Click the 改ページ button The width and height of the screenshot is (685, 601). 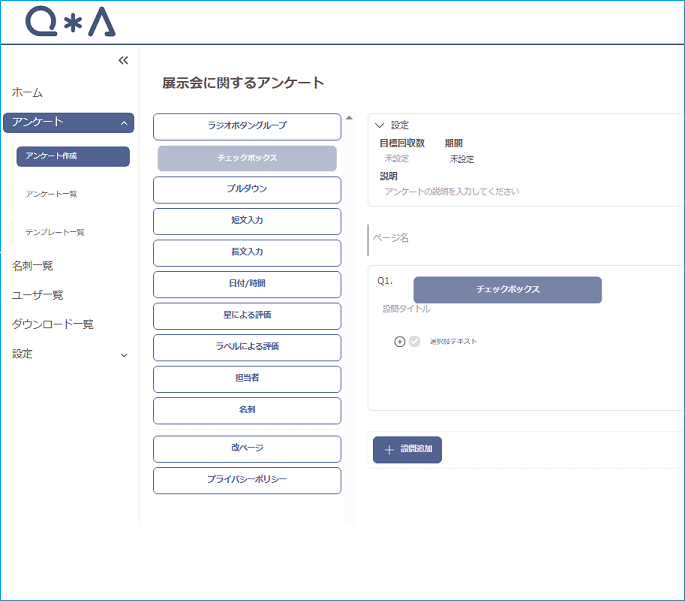247,449
